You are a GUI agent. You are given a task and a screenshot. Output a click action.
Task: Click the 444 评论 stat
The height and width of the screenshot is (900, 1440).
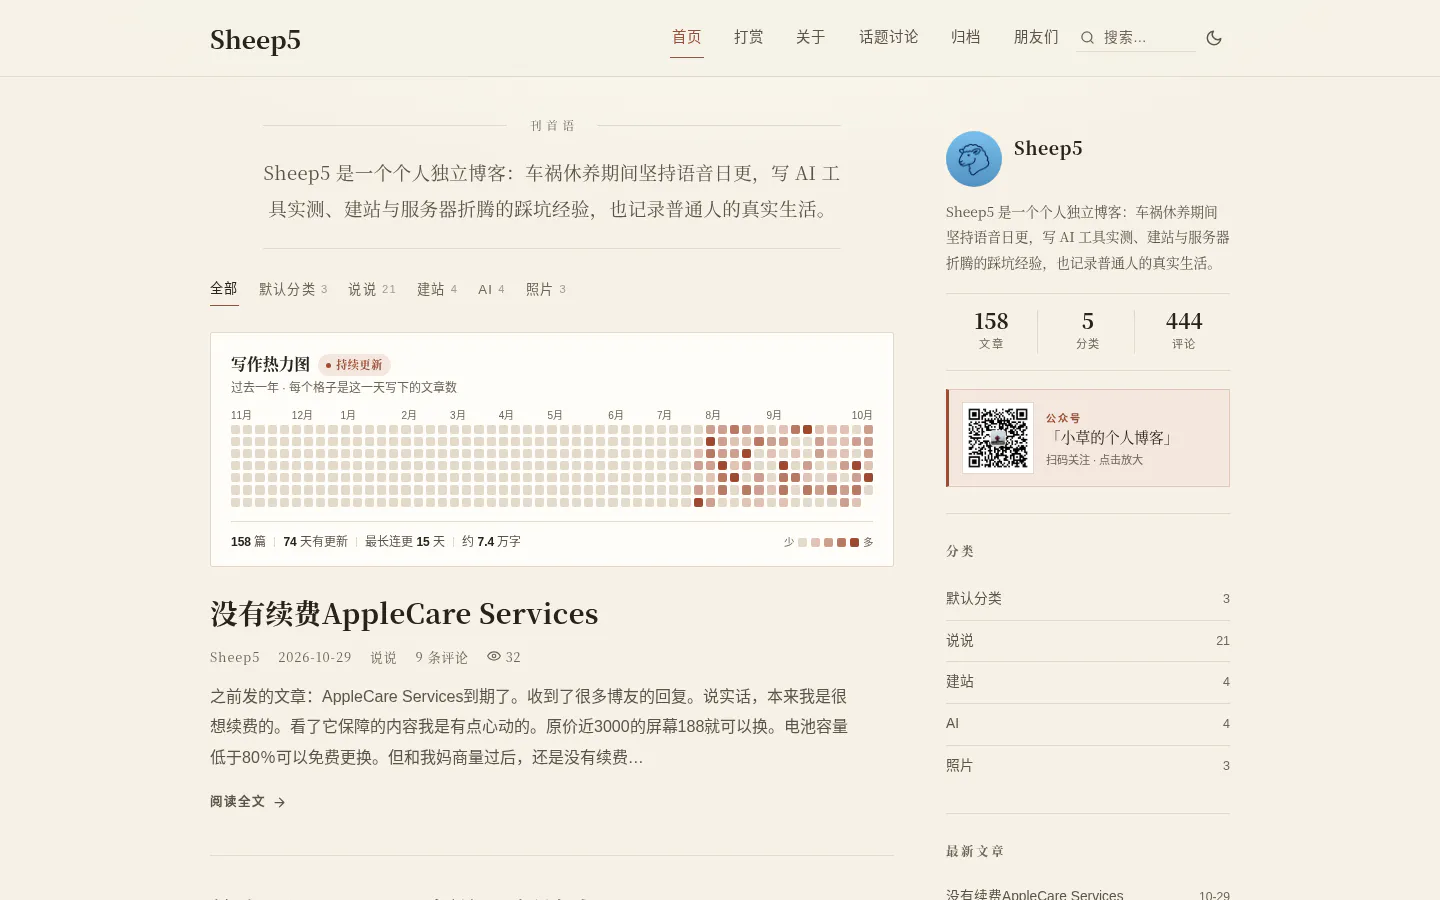[1184, 330]
